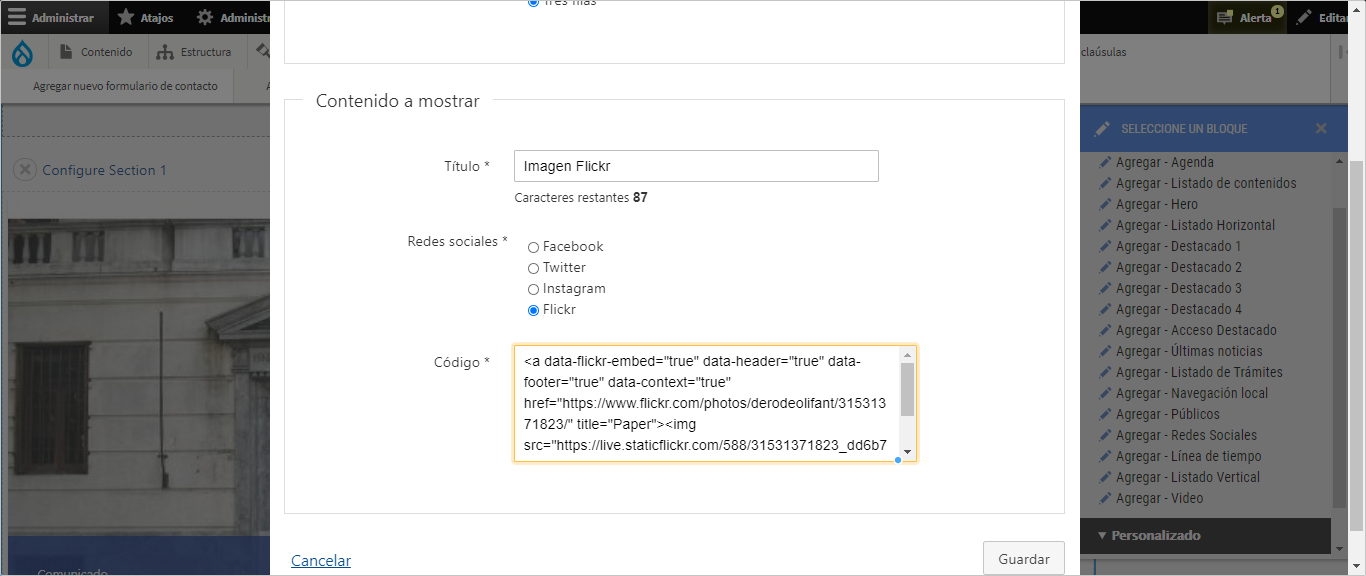1366x576 pixels.
Task: Click the Contenido page icon
Action: point(67,52)
